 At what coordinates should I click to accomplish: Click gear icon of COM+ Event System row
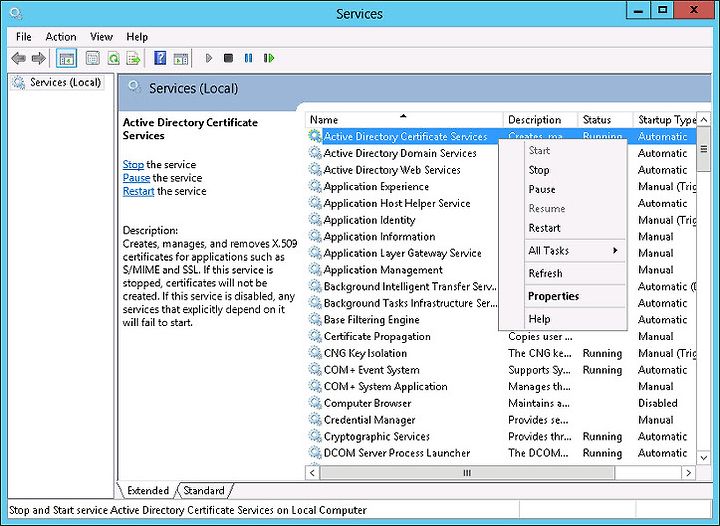[315, 369]
